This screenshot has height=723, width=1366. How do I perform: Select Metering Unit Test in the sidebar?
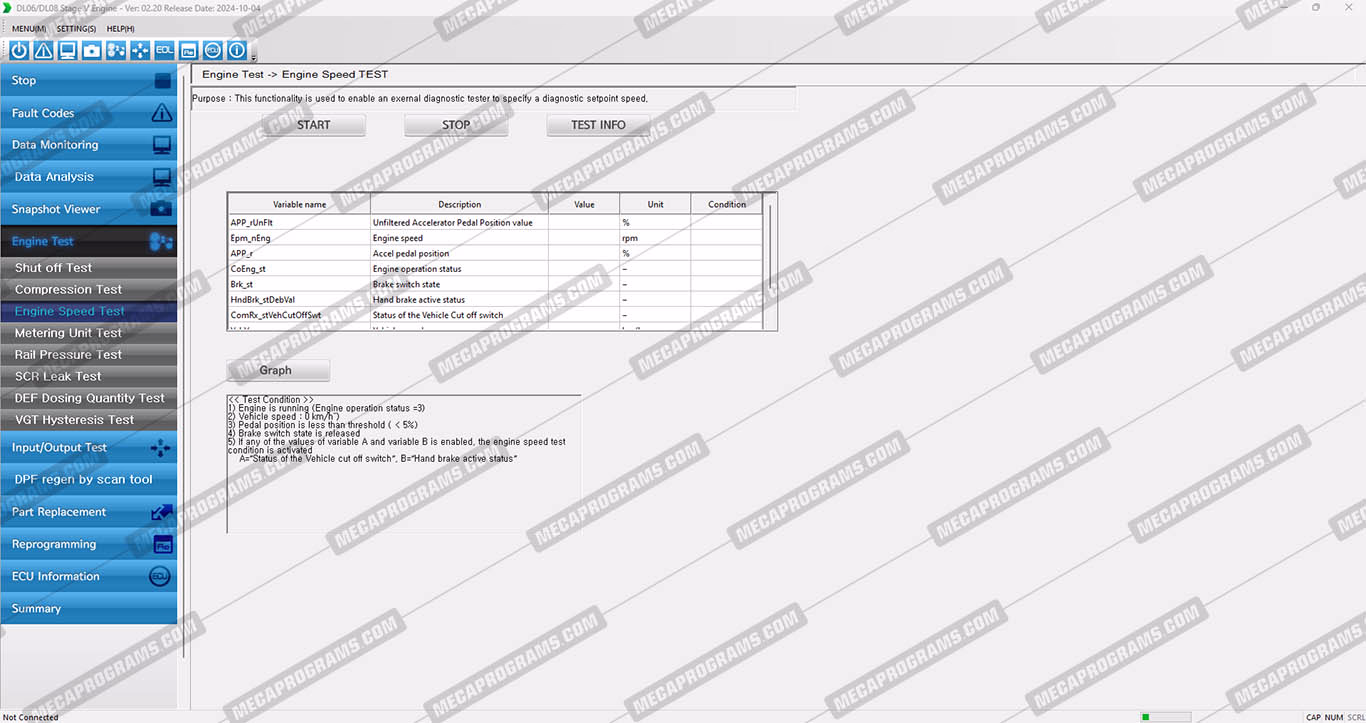89,333
